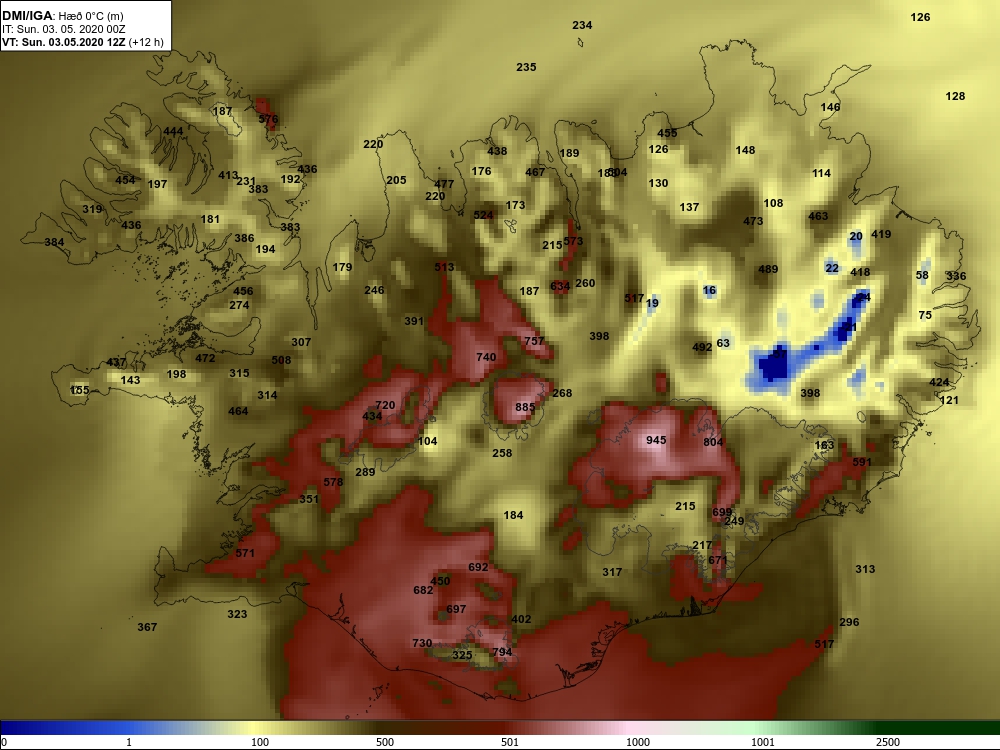Image resolution: width=1000 pixels, height=750 pixels.
Task: Click the 323 map value
Action: tap(237, 614)
